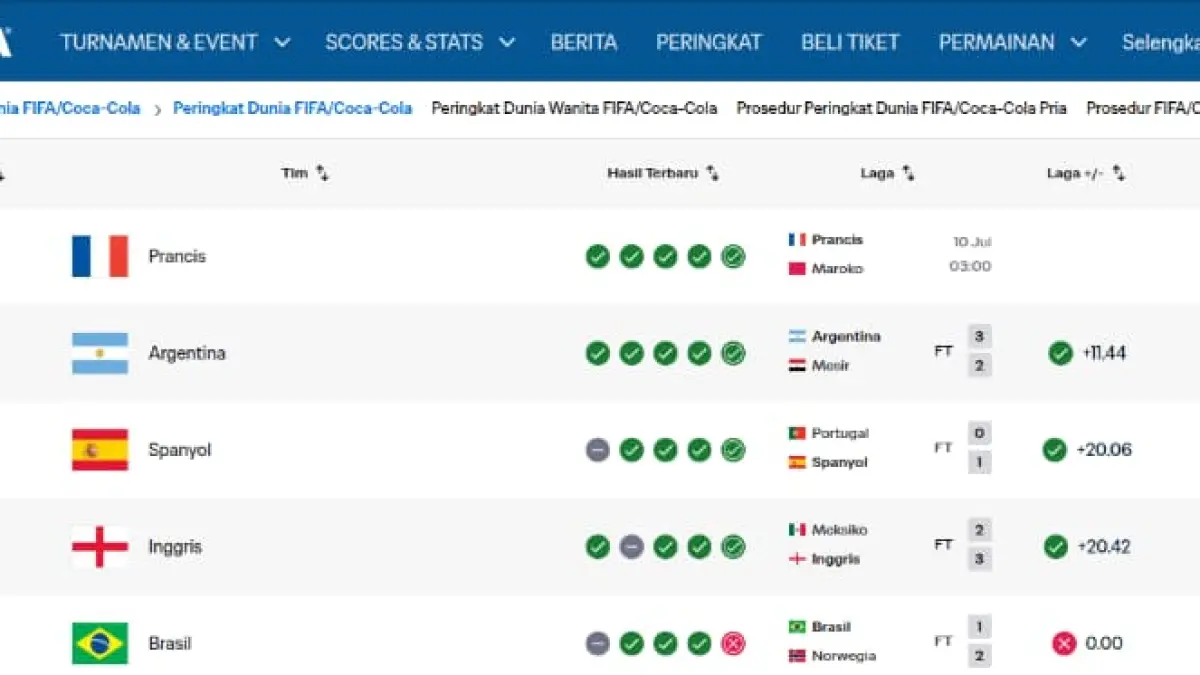1200x675 pixels.
Task: Open the Meksiko vs Inggris match
Action: point(889,545)
